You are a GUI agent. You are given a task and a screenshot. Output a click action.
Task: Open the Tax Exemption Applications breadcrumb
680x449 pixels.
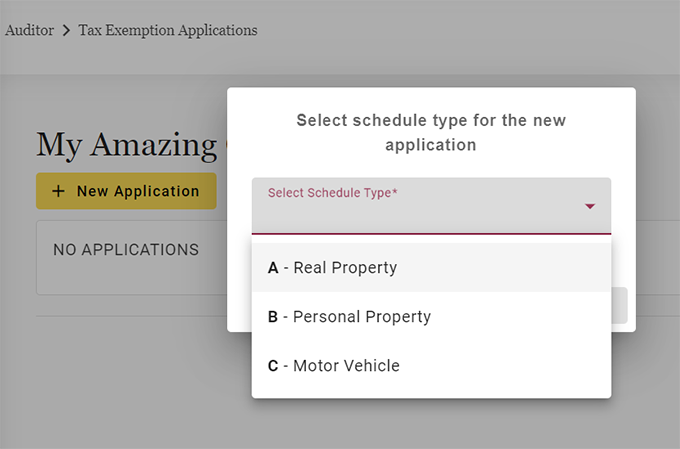click(x=168, y=31)
